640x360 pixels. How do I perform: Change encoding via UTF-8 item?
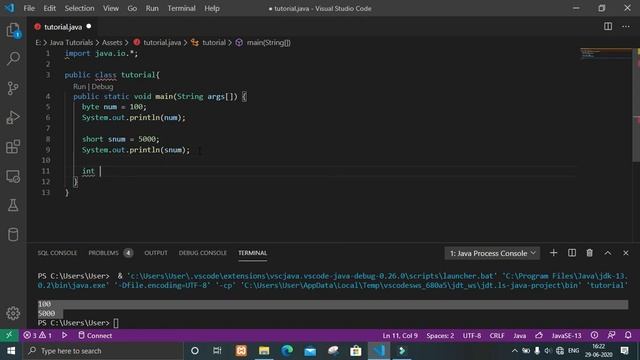(x=472, y=336)
